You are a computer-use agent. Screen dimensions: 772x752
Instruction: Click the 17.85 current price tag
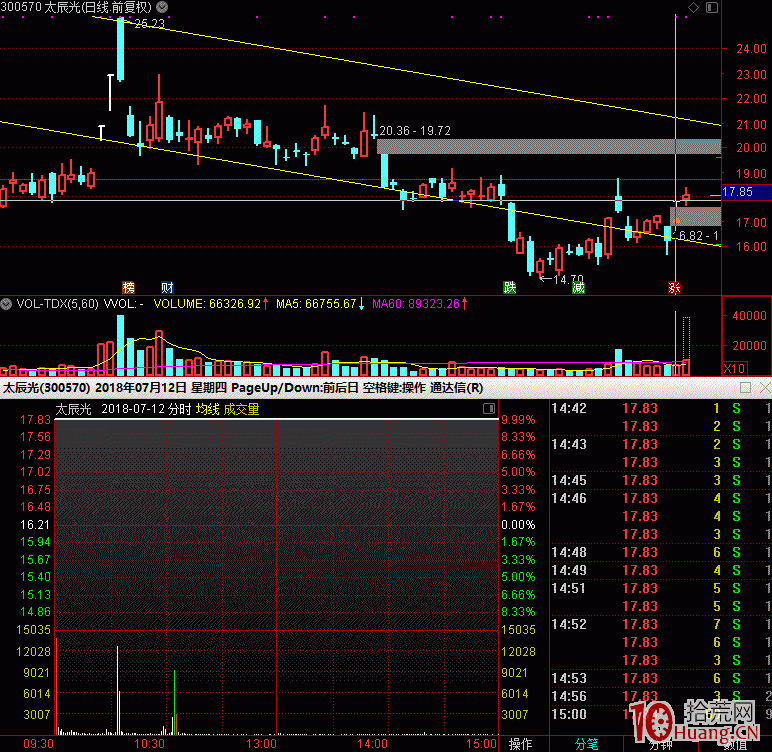point(746,192)
